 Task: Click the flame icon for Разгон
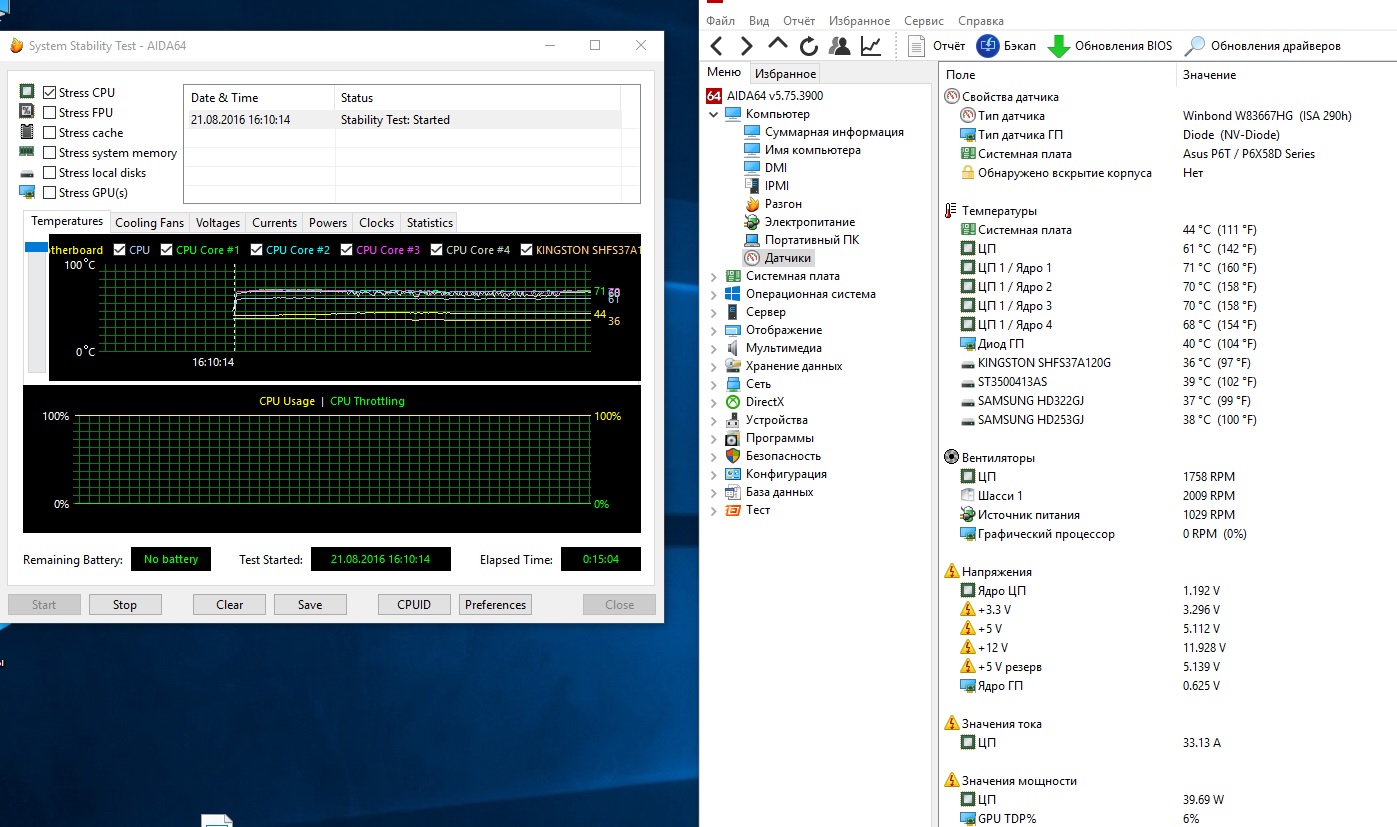pyautogui.click(x=753, y=204)
